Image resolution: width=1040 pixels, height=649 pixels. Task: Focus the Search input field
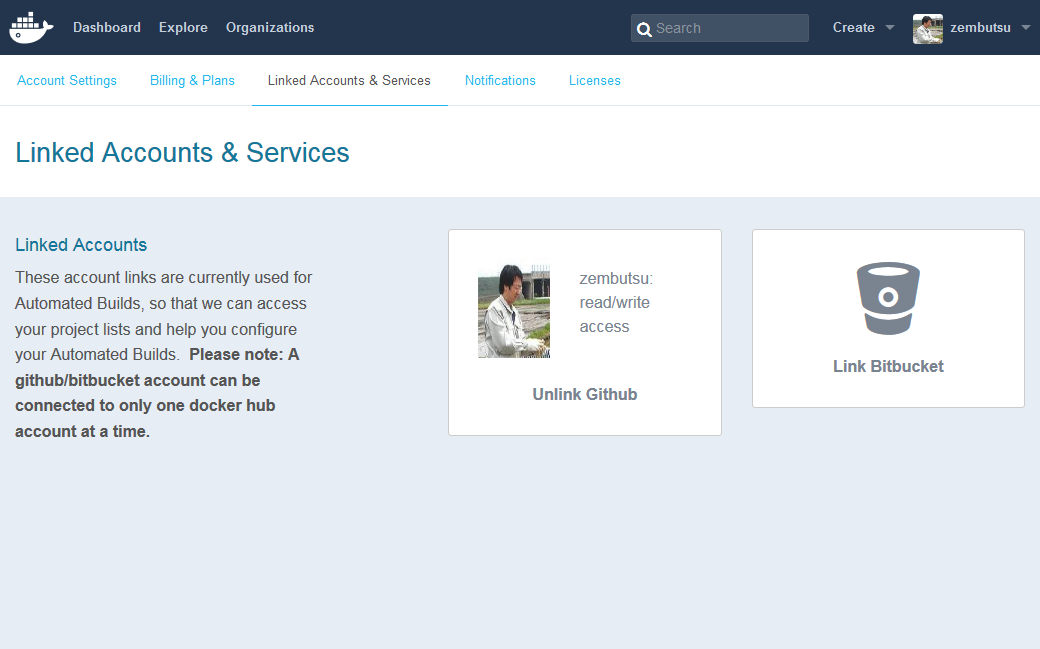point(720,28)
